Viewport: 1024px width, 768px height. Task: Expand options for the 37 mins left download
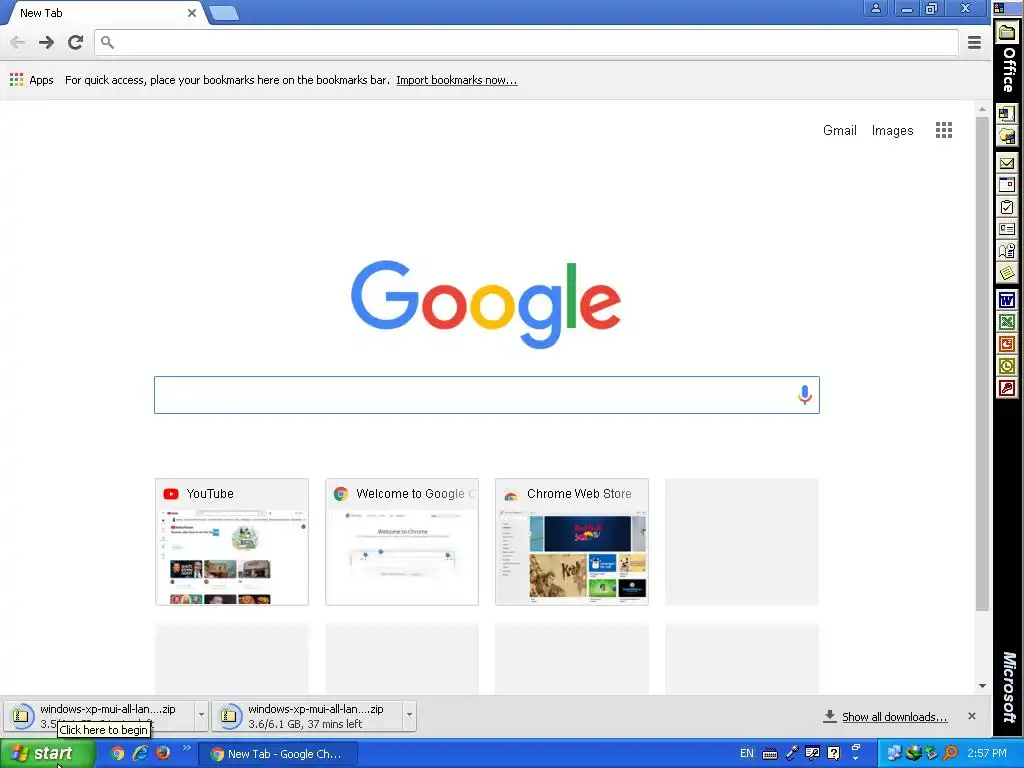point(409,715)
